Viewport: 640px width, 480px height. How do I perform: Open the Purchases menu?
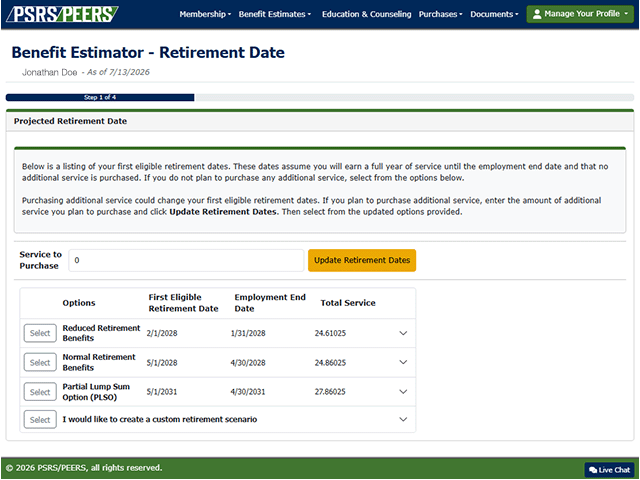pyautogui.click(x=441, y=14)
